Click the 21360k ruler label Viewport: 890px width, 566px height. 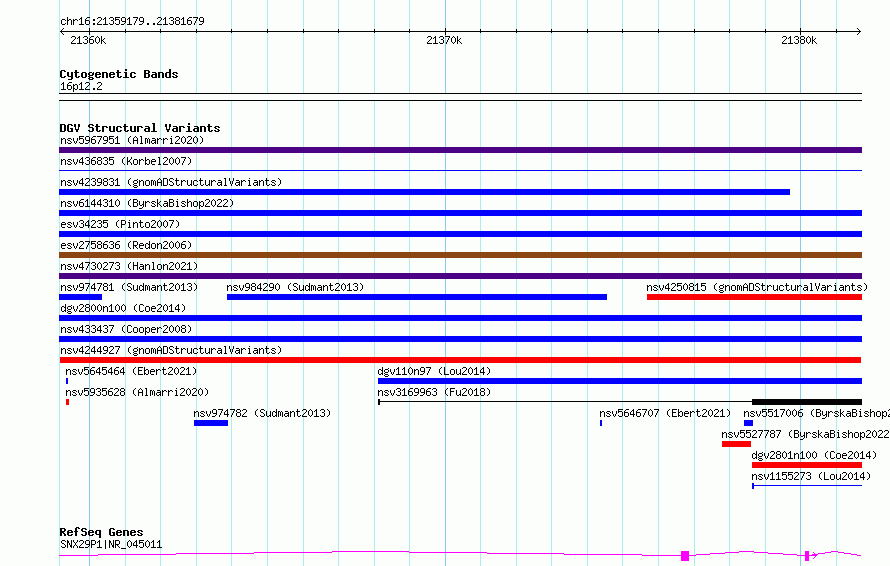point(88,40)
